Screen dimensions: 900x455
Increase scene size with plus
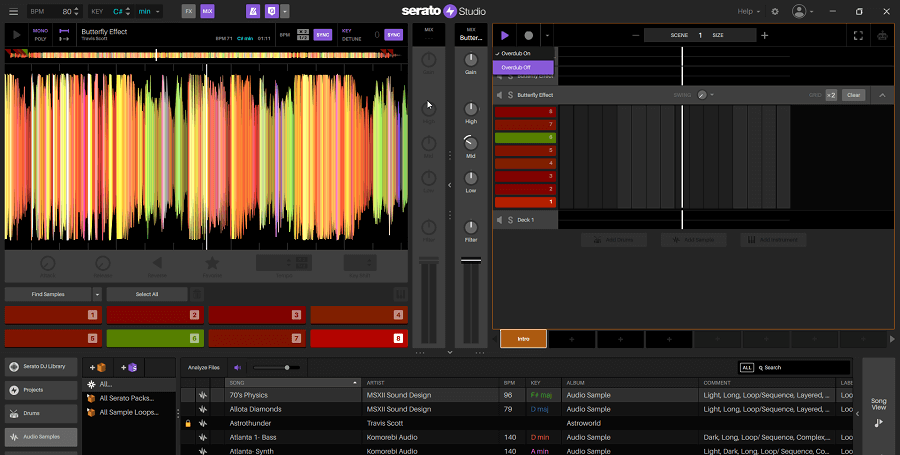[x=765, y=36]
